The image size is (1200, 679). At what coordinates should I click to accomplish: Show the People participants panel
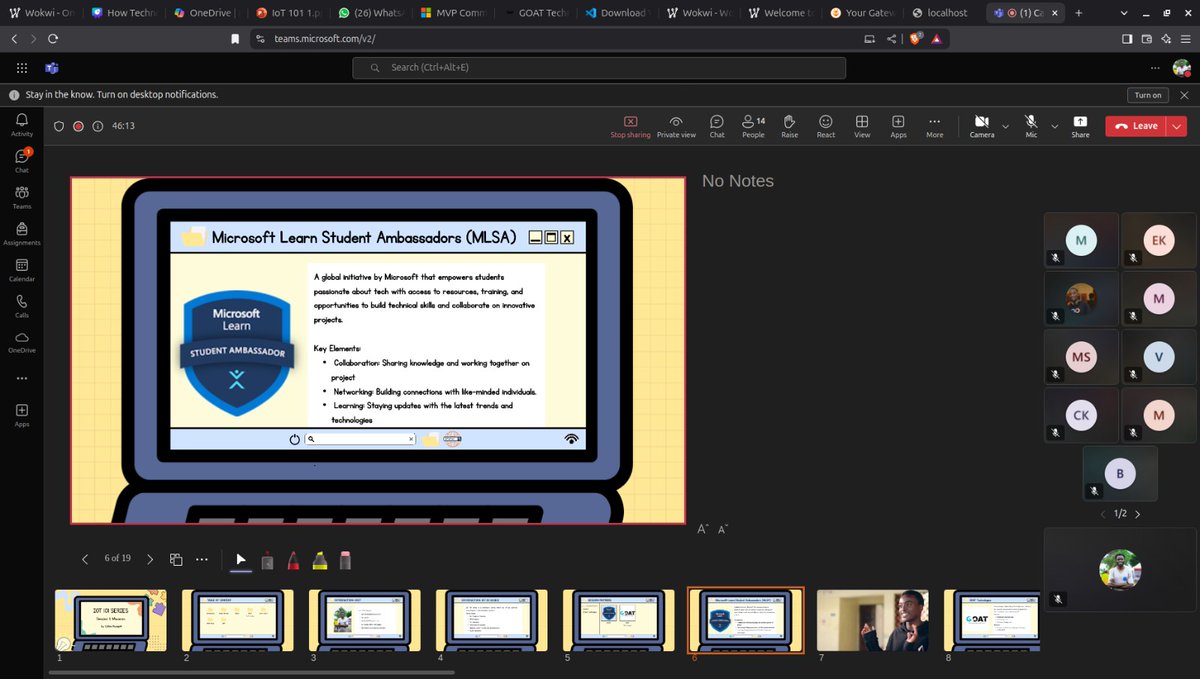[x=753, y=126]
